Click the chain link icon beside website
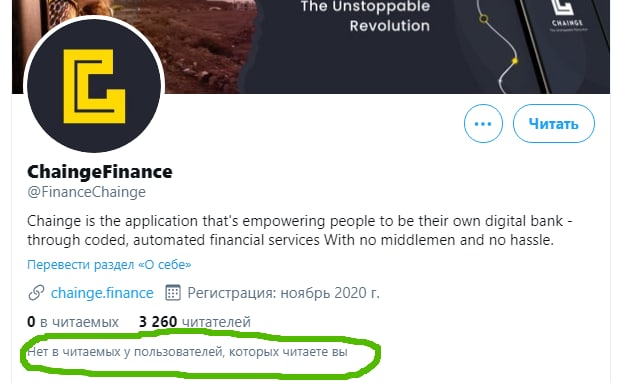The image size is (638, 383). point(36,293)
